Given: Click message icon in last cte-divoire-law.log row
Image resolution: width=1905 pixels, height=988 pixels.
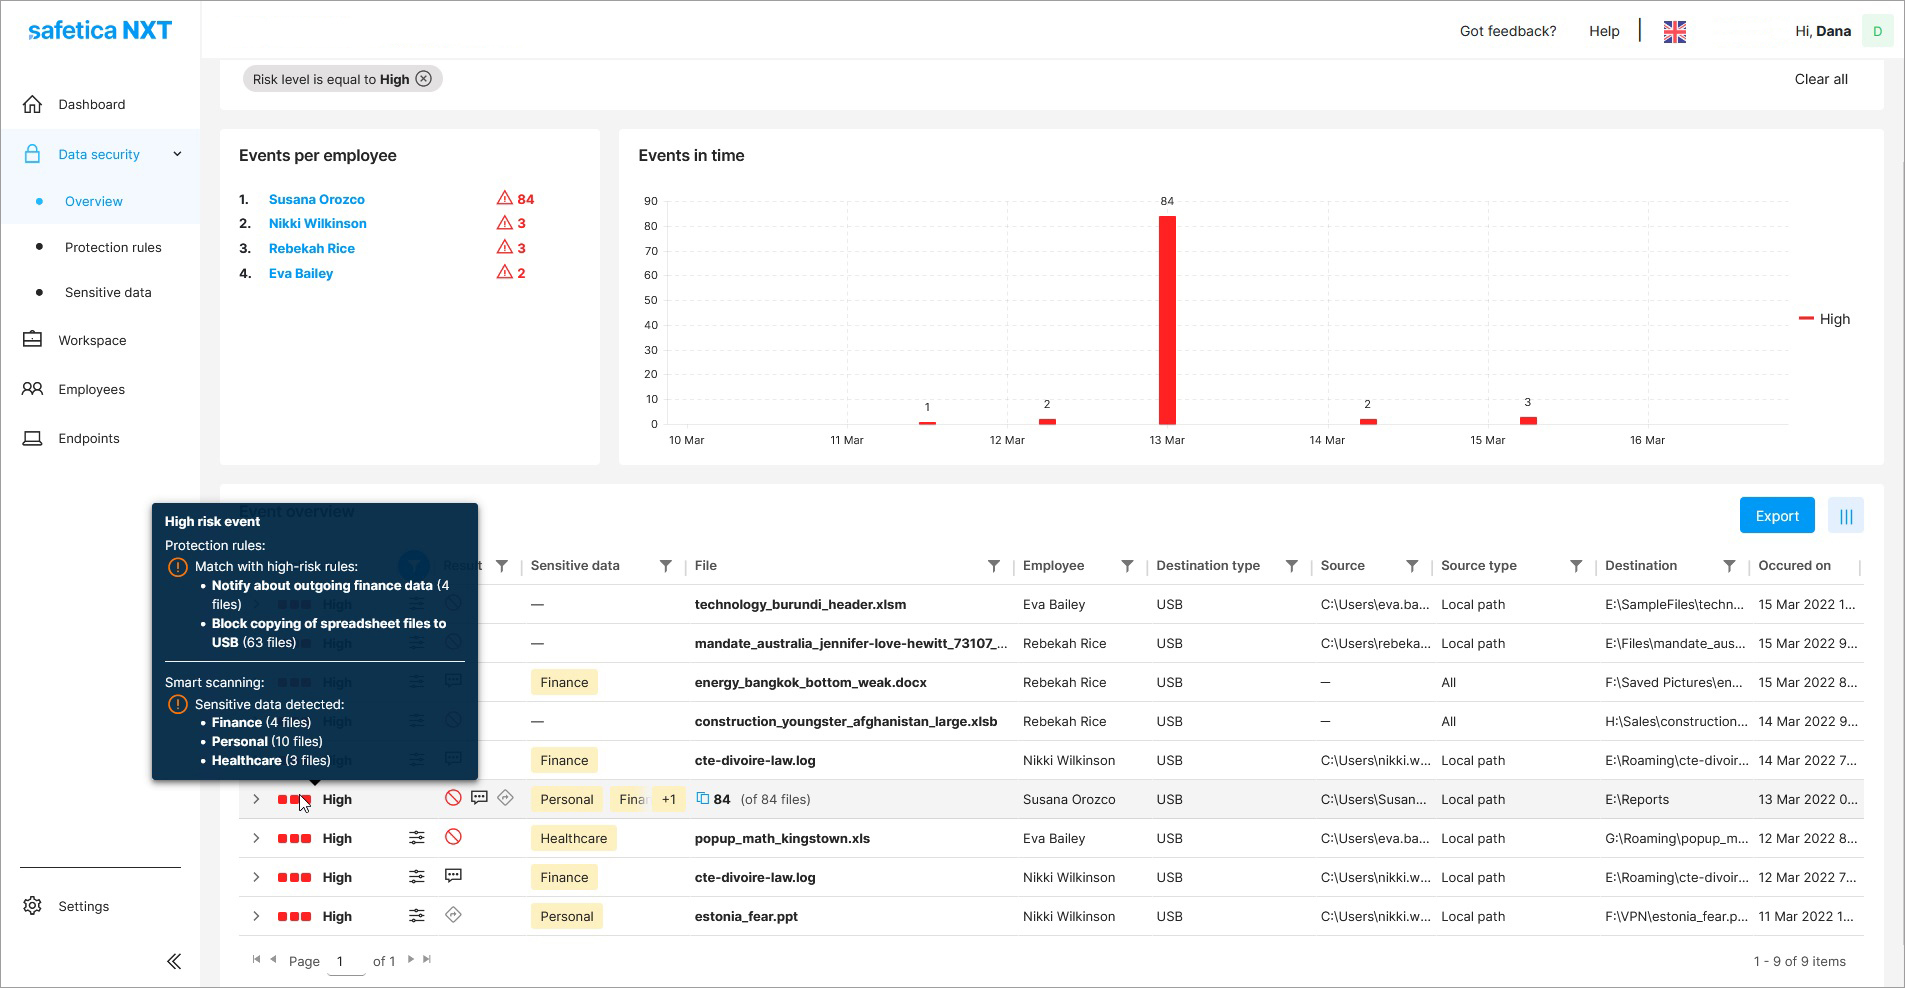Looking at the screenshot, I should click(453, 876).
